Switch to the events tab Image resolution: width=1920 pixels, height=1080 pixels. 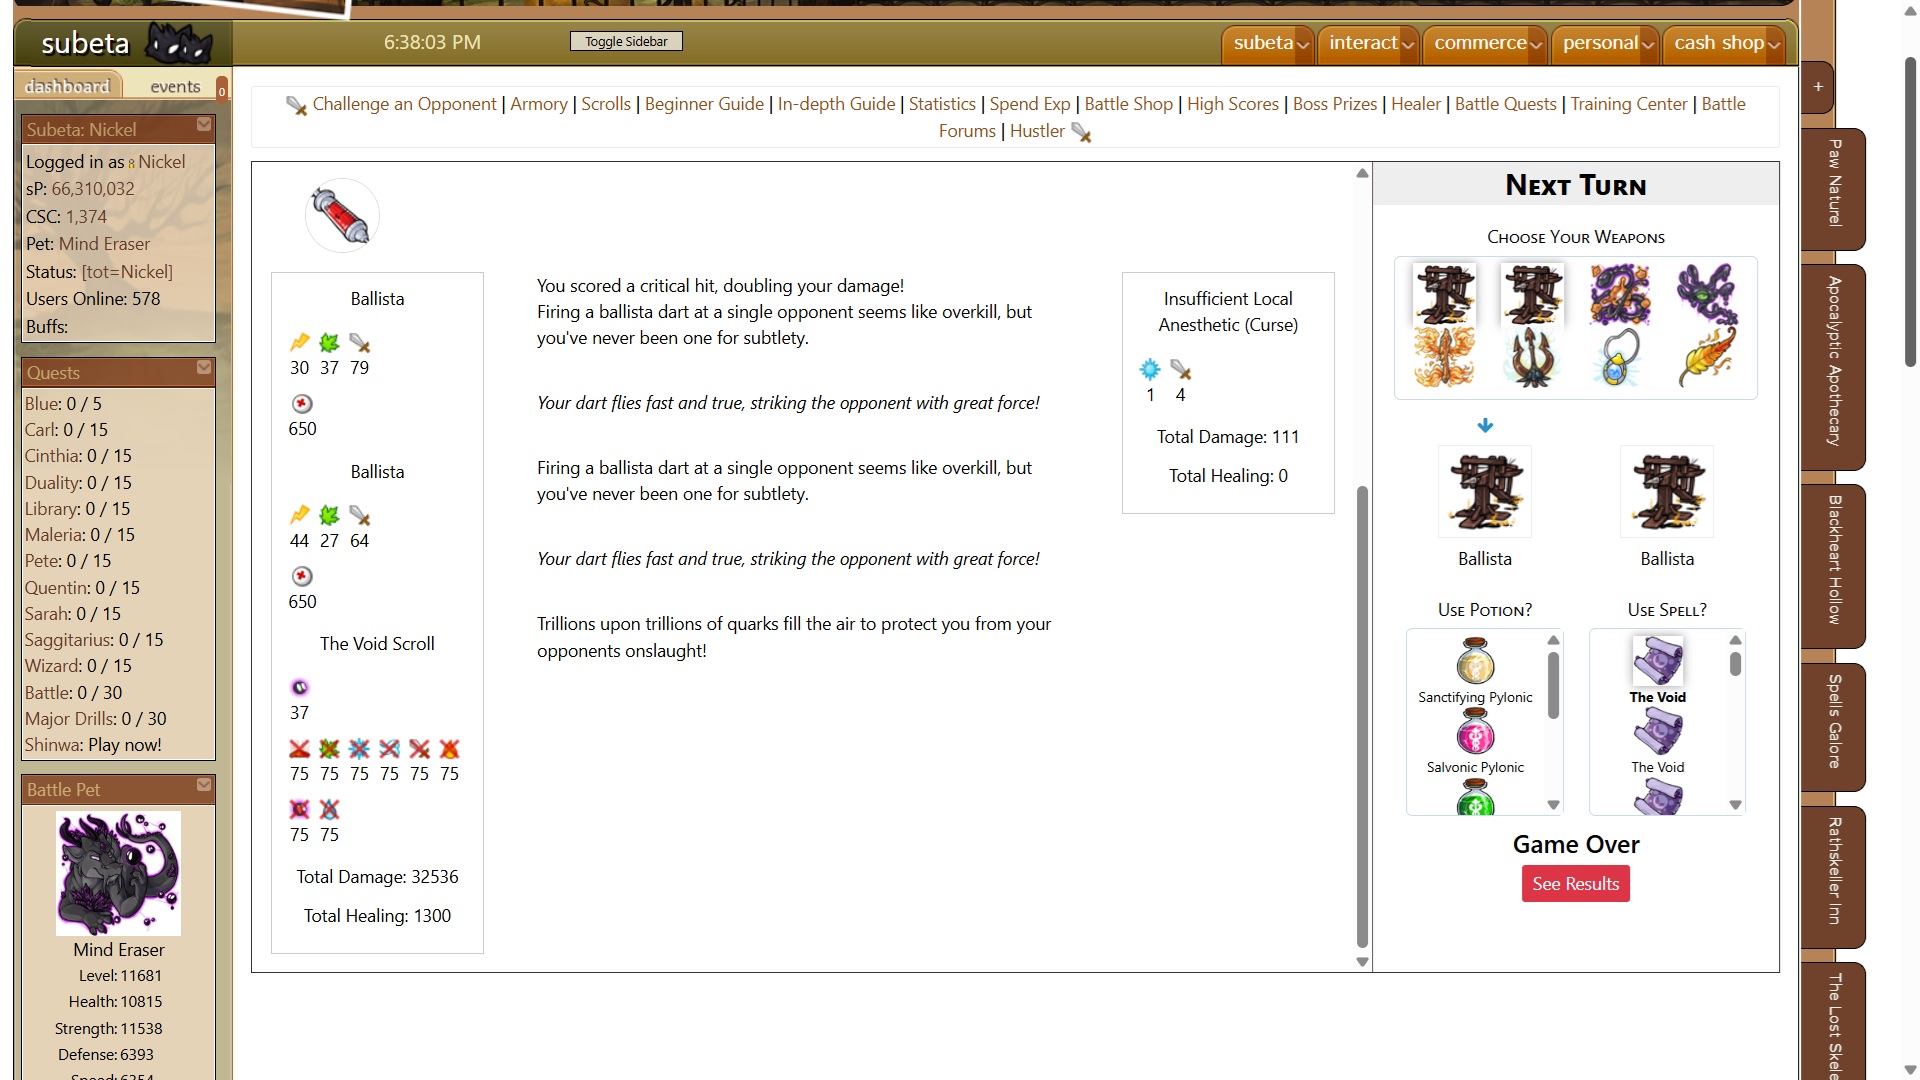(x=175, y=87)
